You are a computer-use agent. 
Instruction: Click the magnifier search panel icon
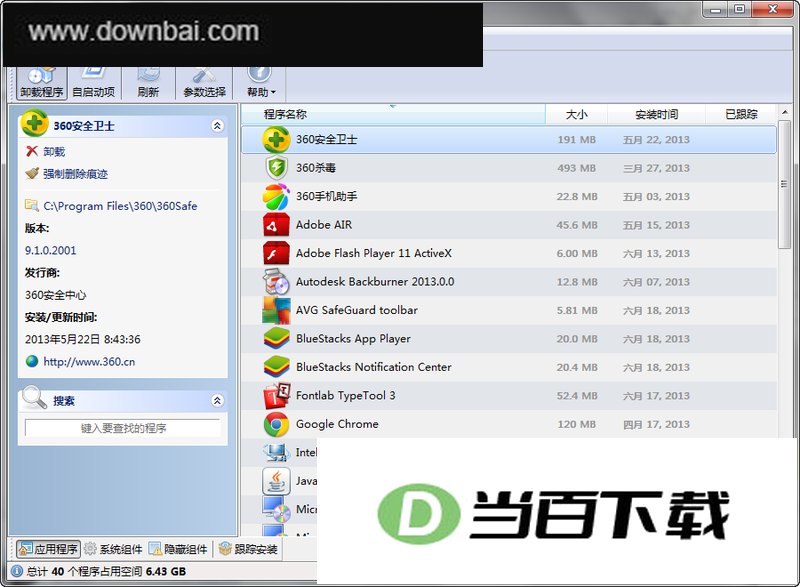[34, 397]
